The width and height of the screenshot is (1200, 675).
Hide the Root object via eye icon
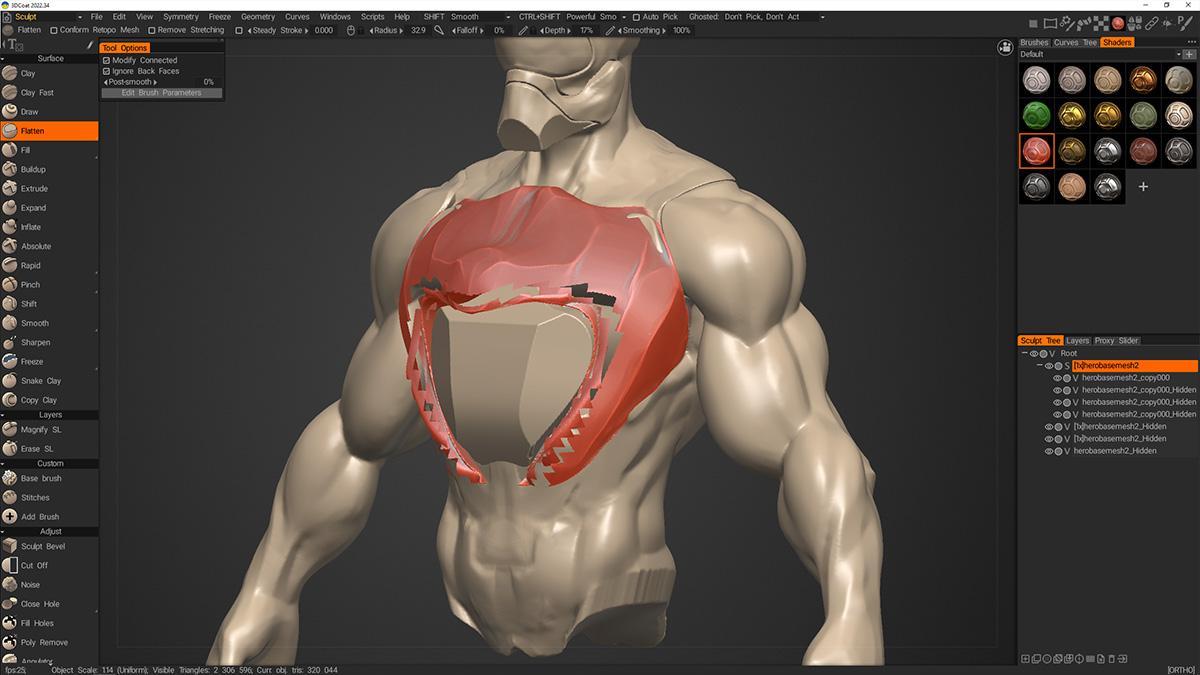pos(1034,354)
